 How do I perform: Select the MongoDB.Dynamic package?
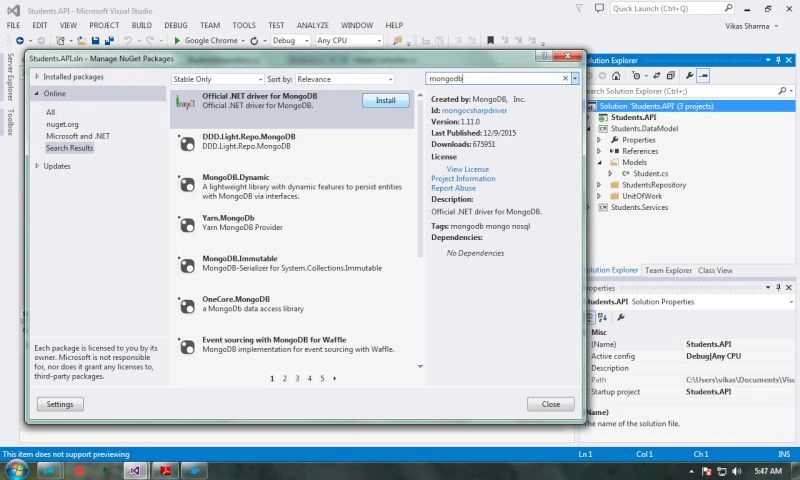(x=293, y=186)
